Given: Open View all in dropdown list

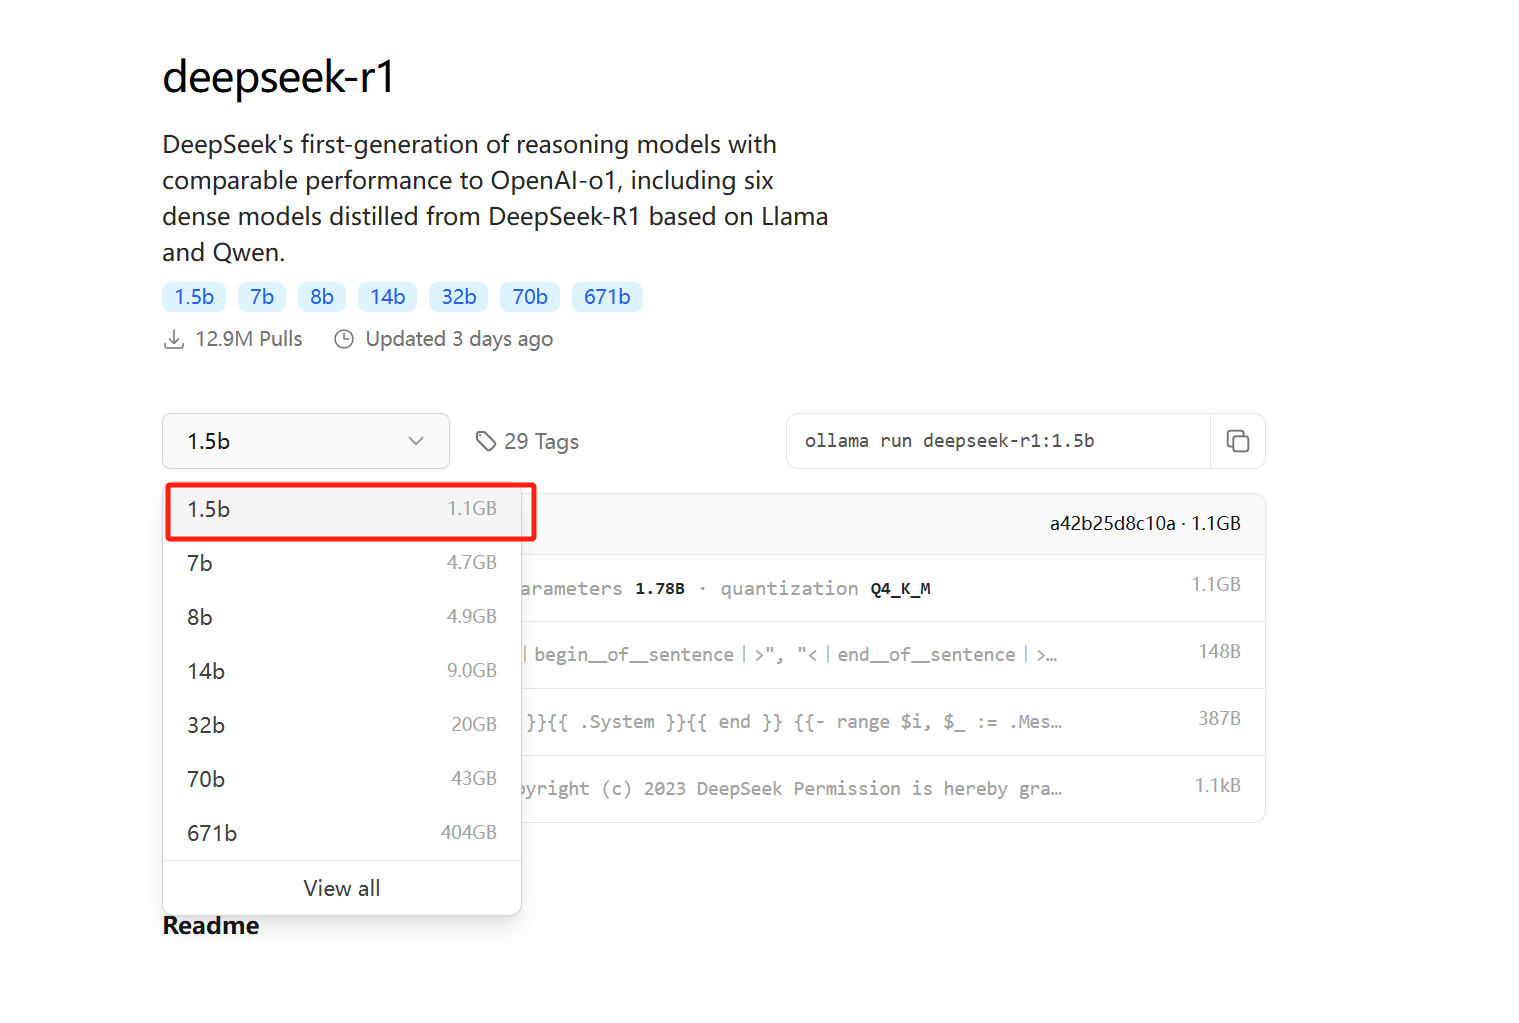Looking at the screenshot, I should [342, 888].
